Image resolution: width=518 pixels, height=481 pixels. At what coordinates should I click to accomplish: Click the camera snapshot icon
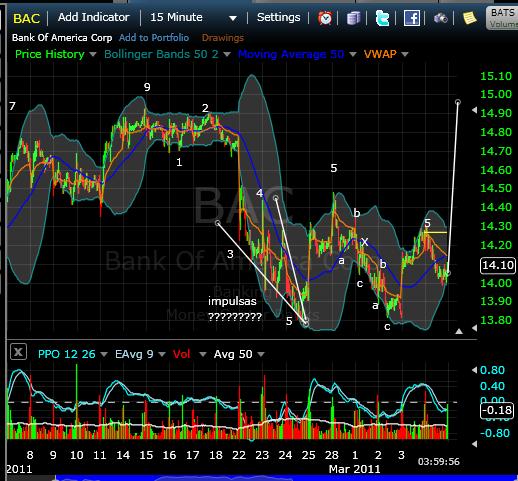pyautogui.click(x=440, y=18)
